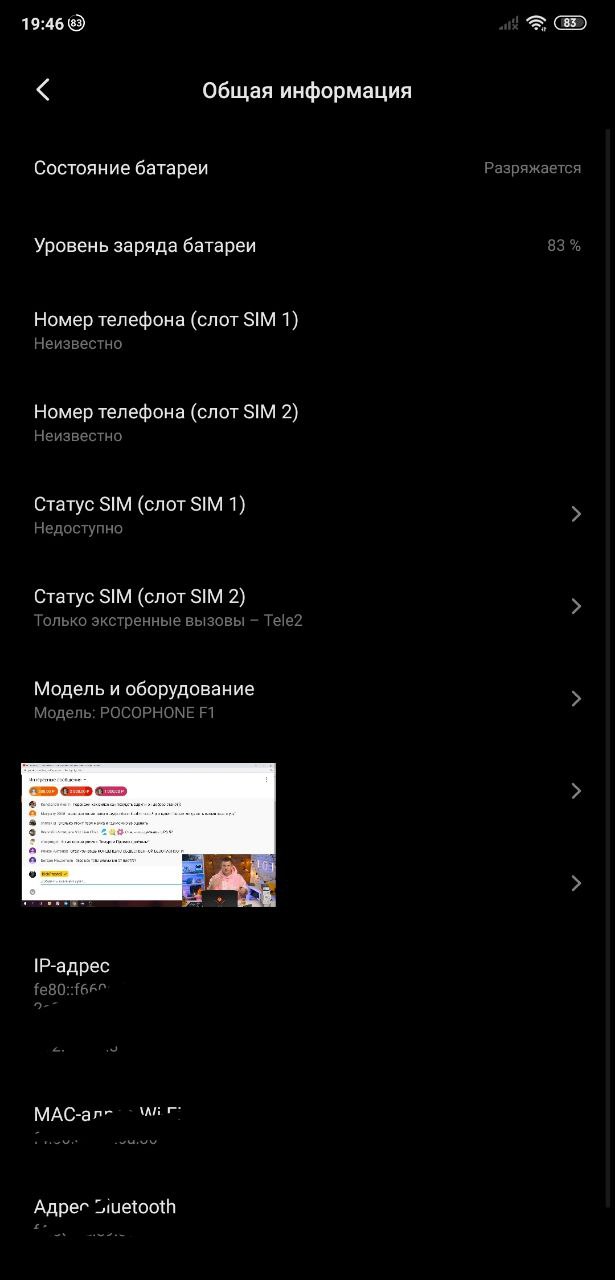Tap the Wi-Fi status icon
This screenshot has width=615, height=1280.
coord(536,23)
